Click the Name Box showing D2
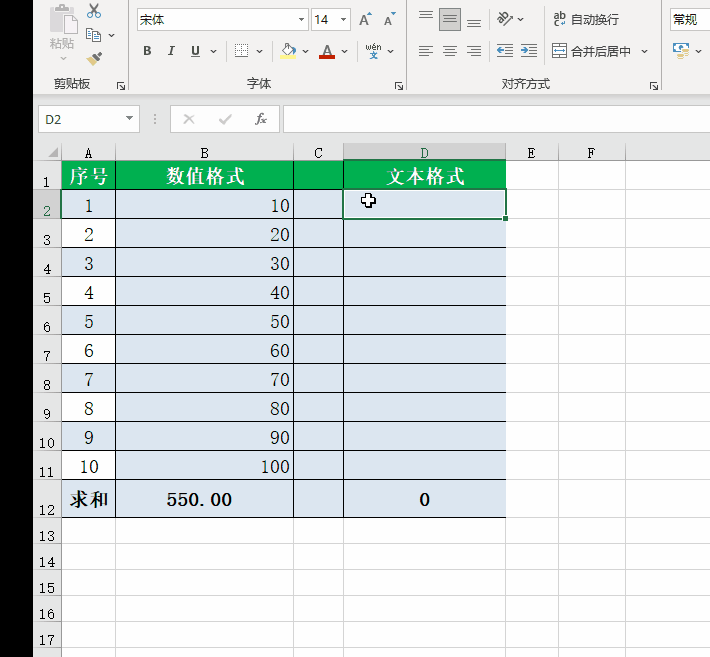 click(81, 119)
